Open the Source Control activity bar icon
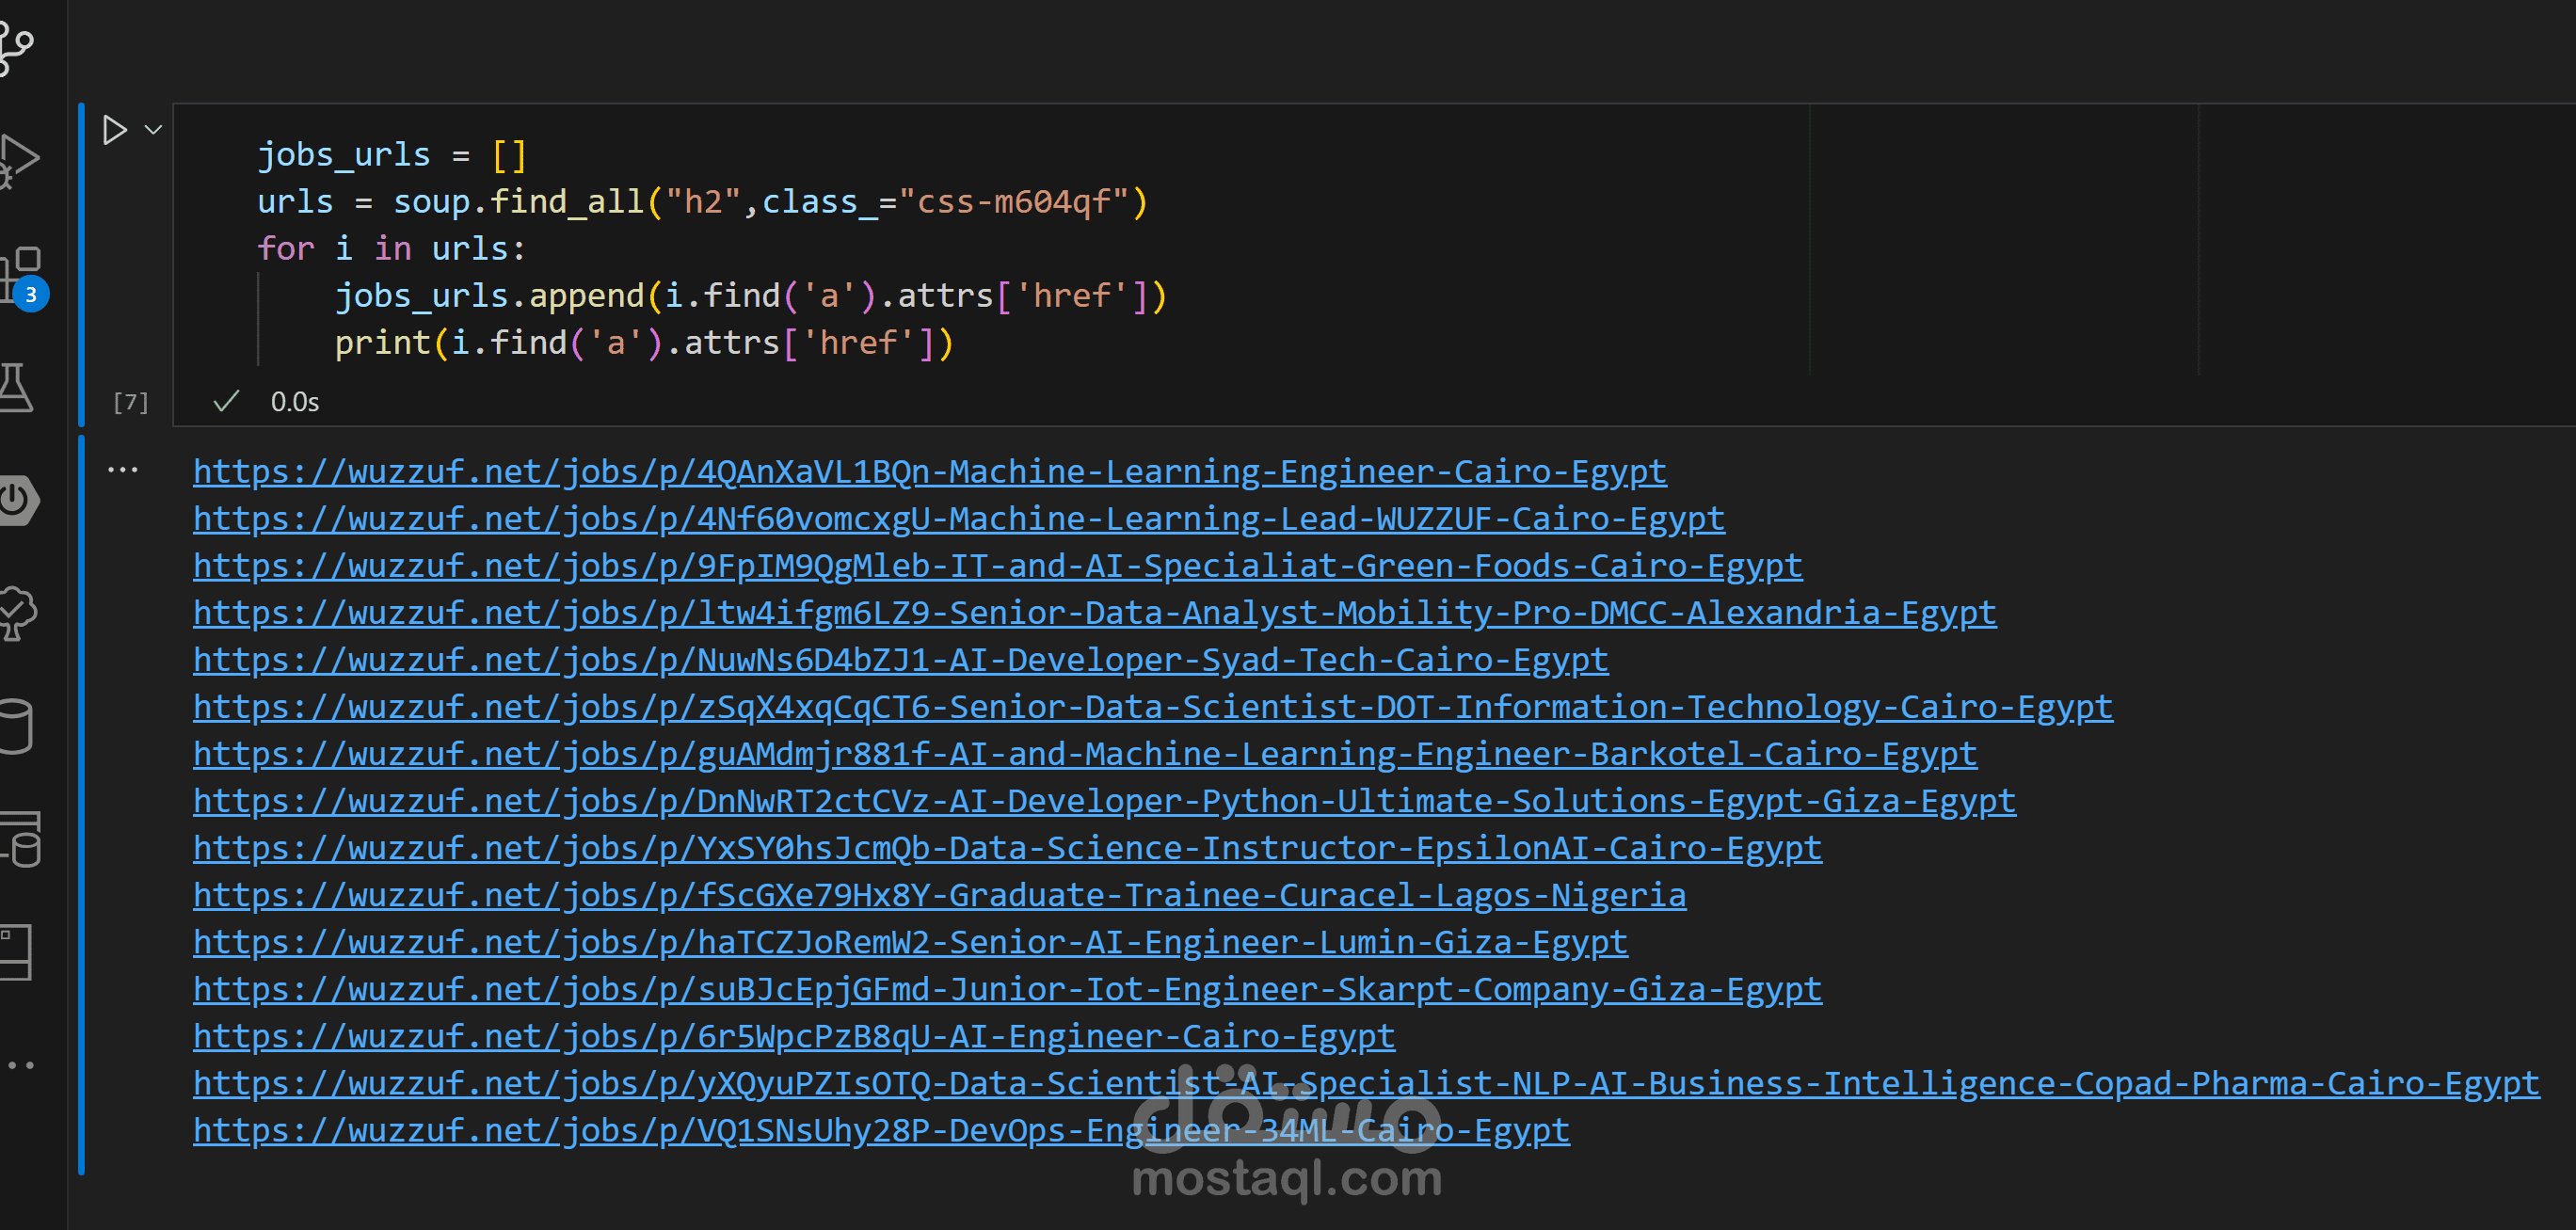The image size is (2576, 1230). [17, 47]
